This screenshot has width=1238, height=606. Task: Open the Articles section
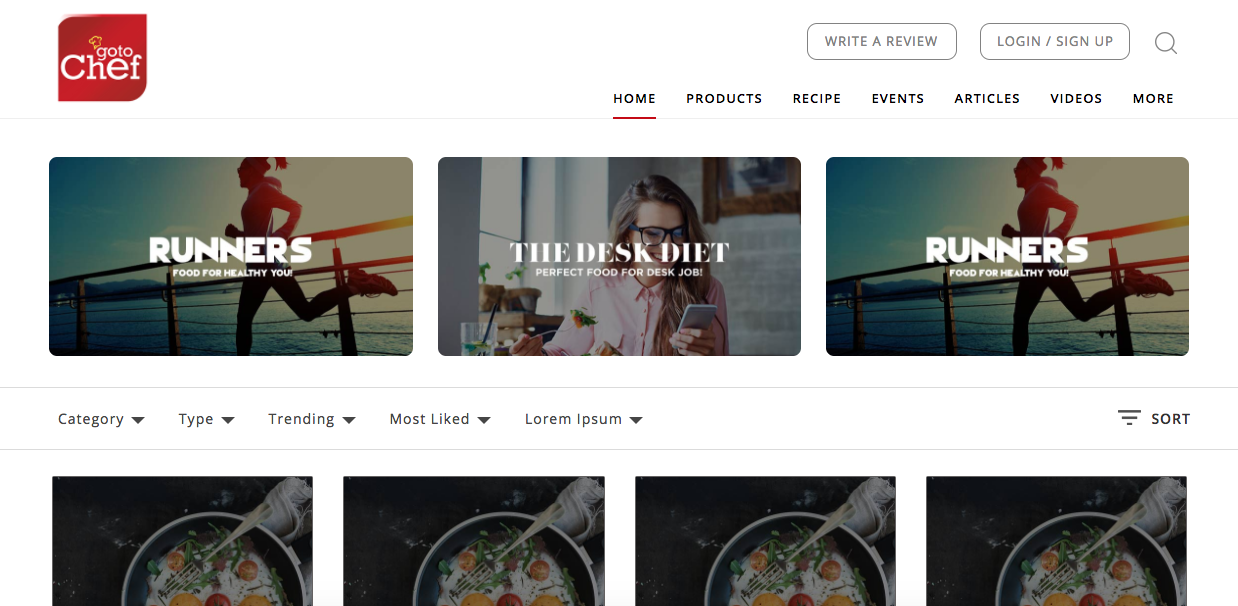tap(987, 98)
